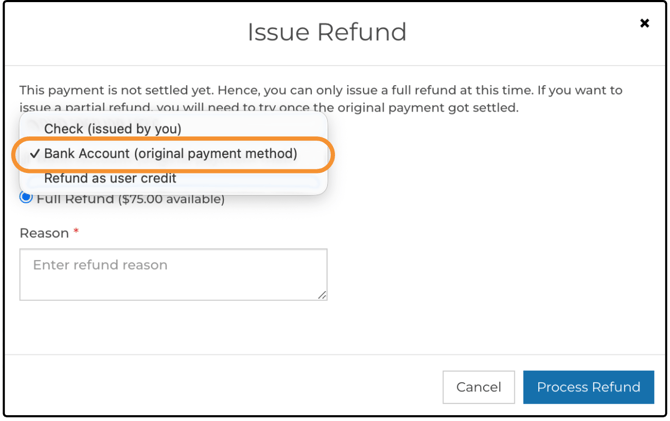This screenshot has height=421, width=670.
Task: Click the "$75.00 available" amount text
Action: (170, 199)
